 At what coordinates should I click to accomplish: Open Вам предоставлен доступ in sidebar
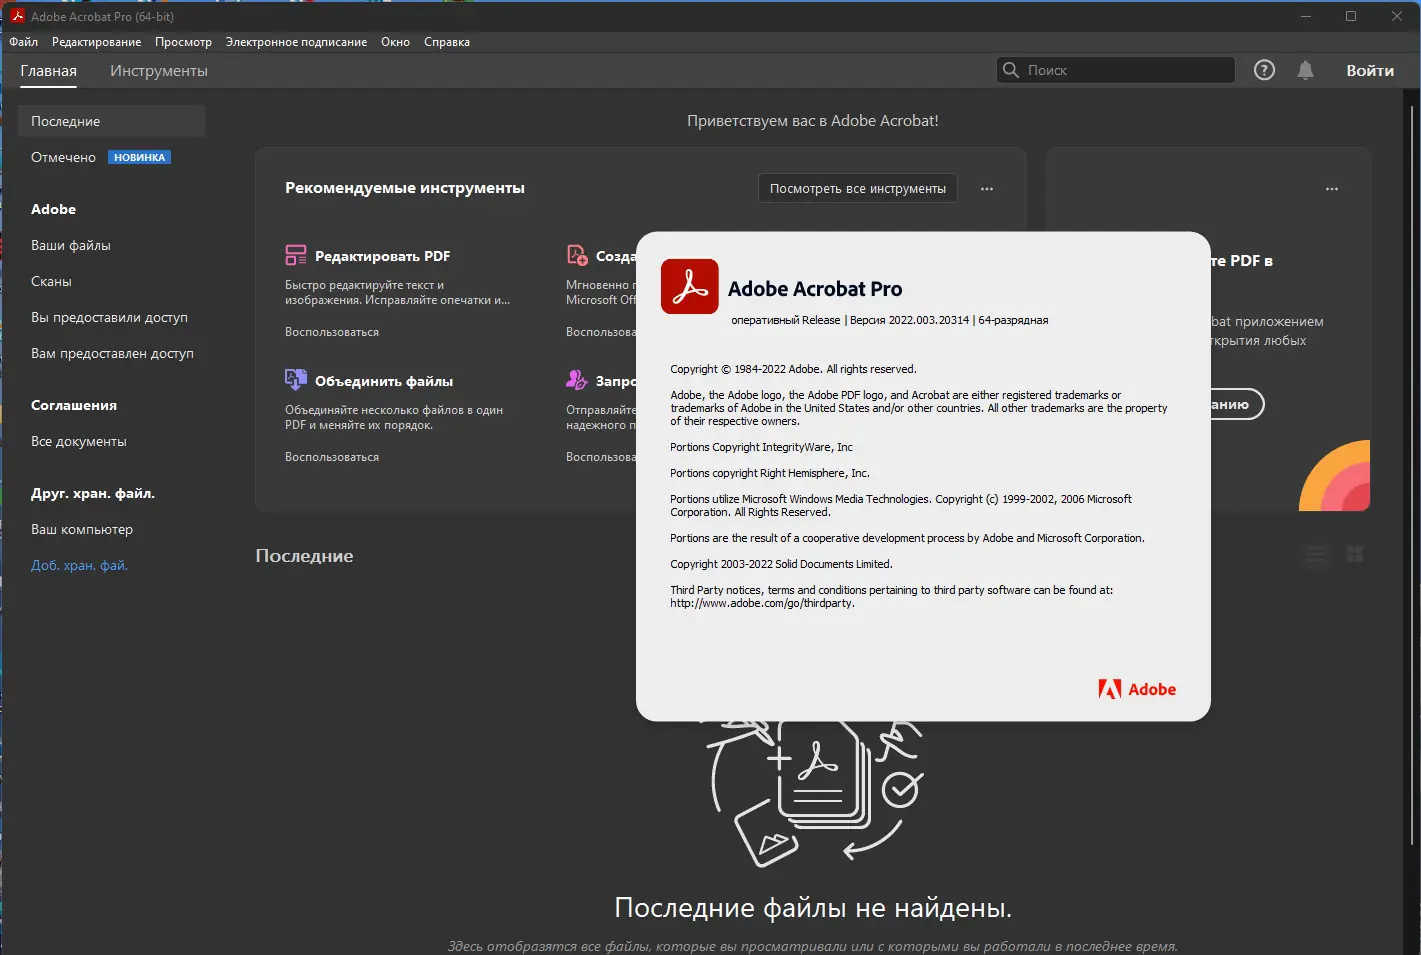pos(112,354)
